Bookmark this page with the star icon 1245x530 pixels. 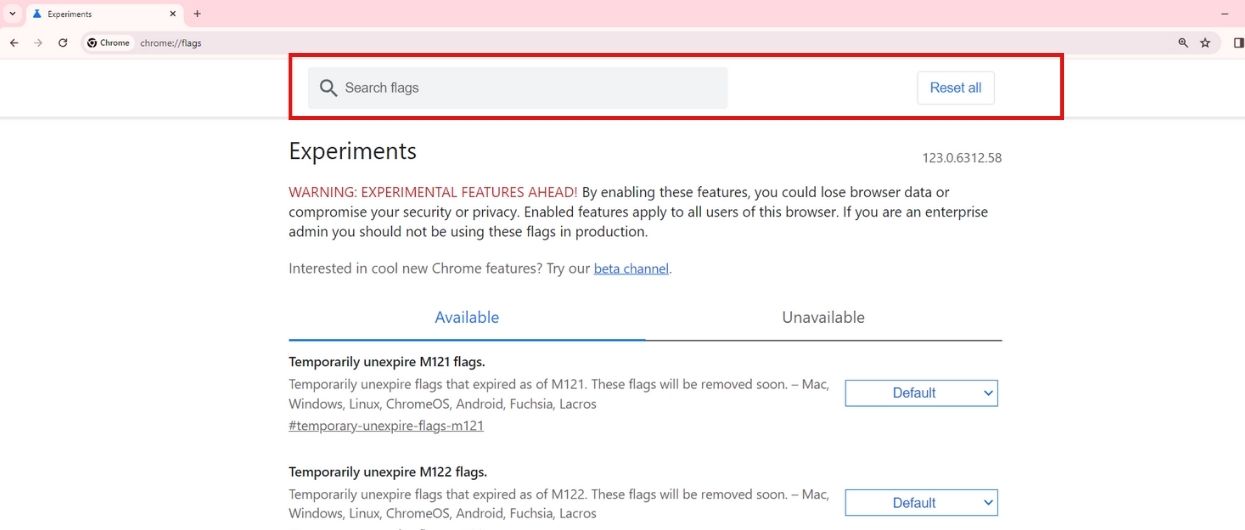[1205, 43]
